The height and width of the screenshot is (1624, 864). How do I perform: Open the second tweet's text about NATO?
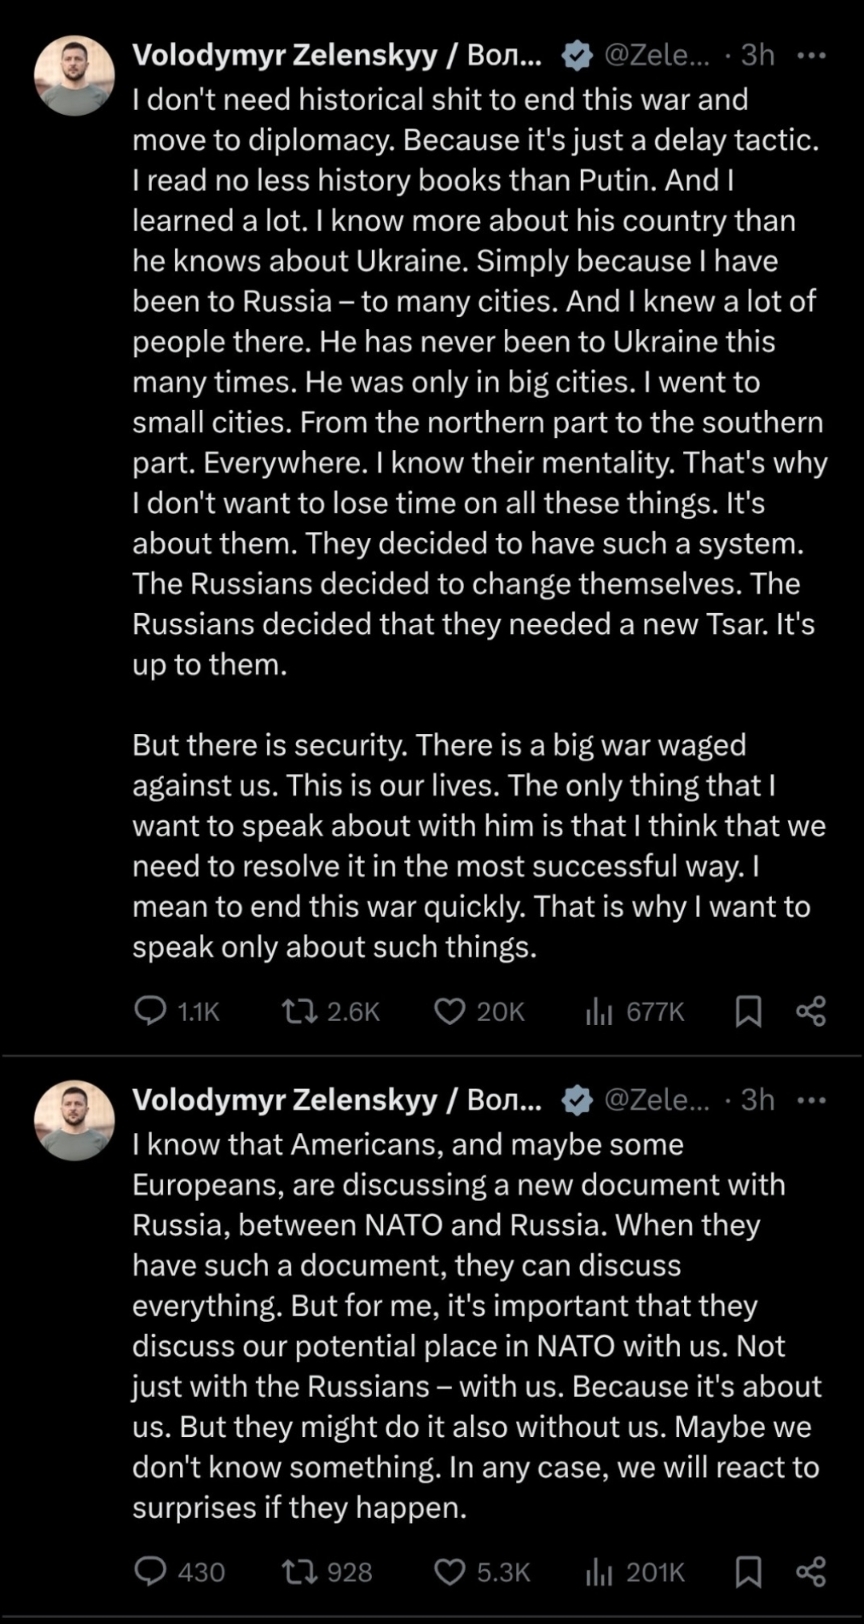pos(475,1325)
